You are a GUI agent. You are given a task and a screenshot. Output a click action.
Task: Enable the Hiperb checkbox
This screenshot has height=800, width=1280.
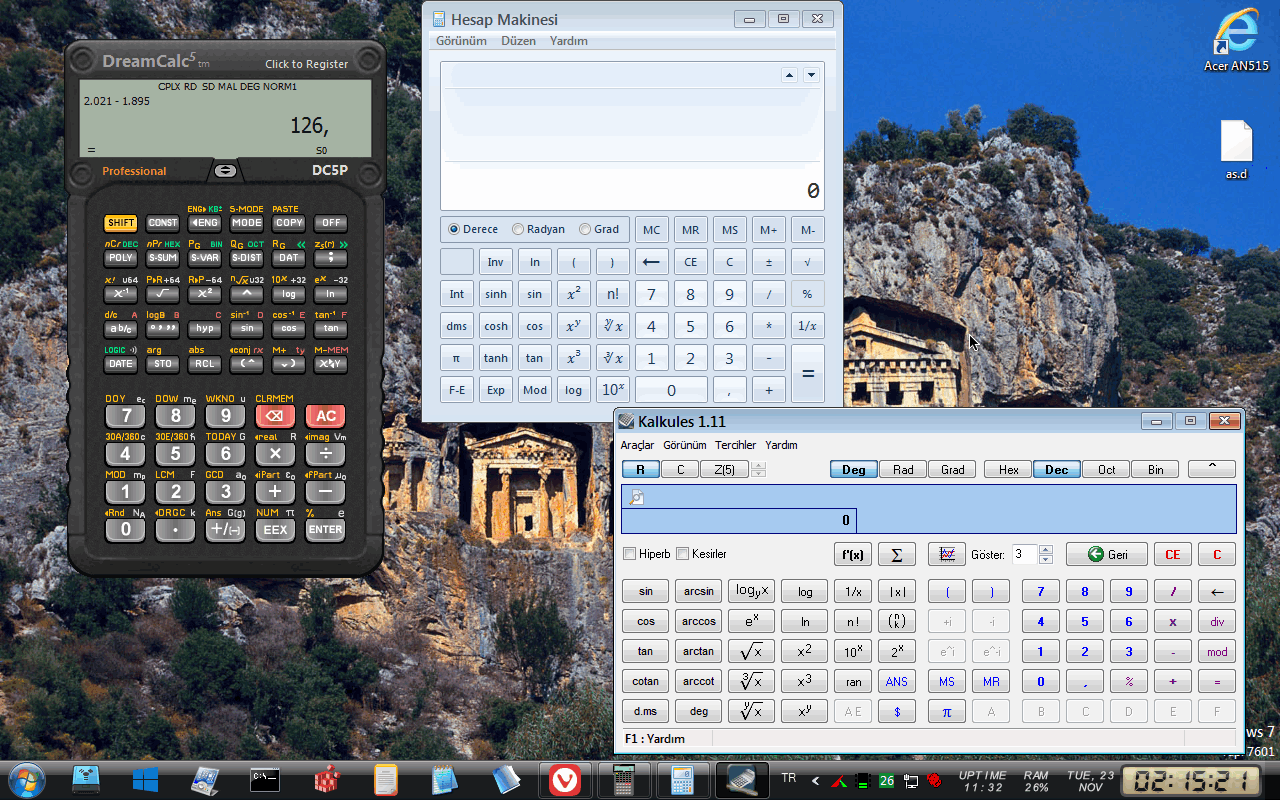coord(647,554)
